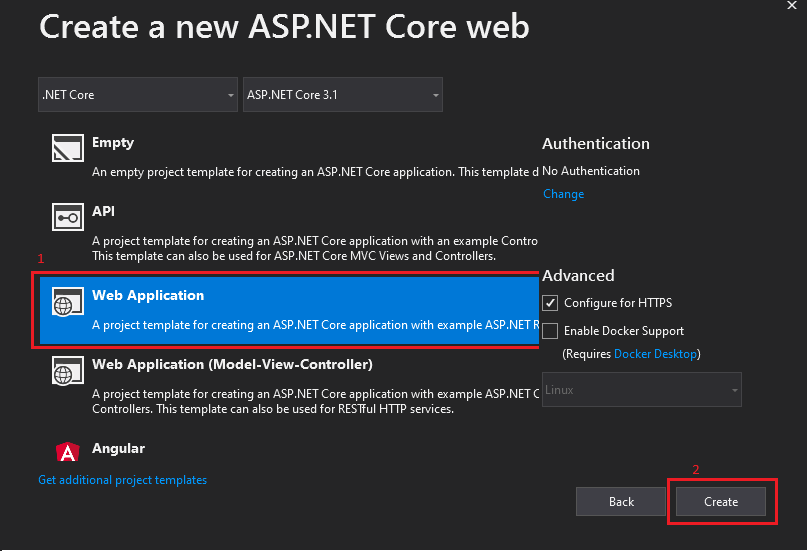Viewport: 808px width, 551px height.
Task: Expand the ASP.NET Core 3.1 version dropdown
Action: (x=343, y=94)
